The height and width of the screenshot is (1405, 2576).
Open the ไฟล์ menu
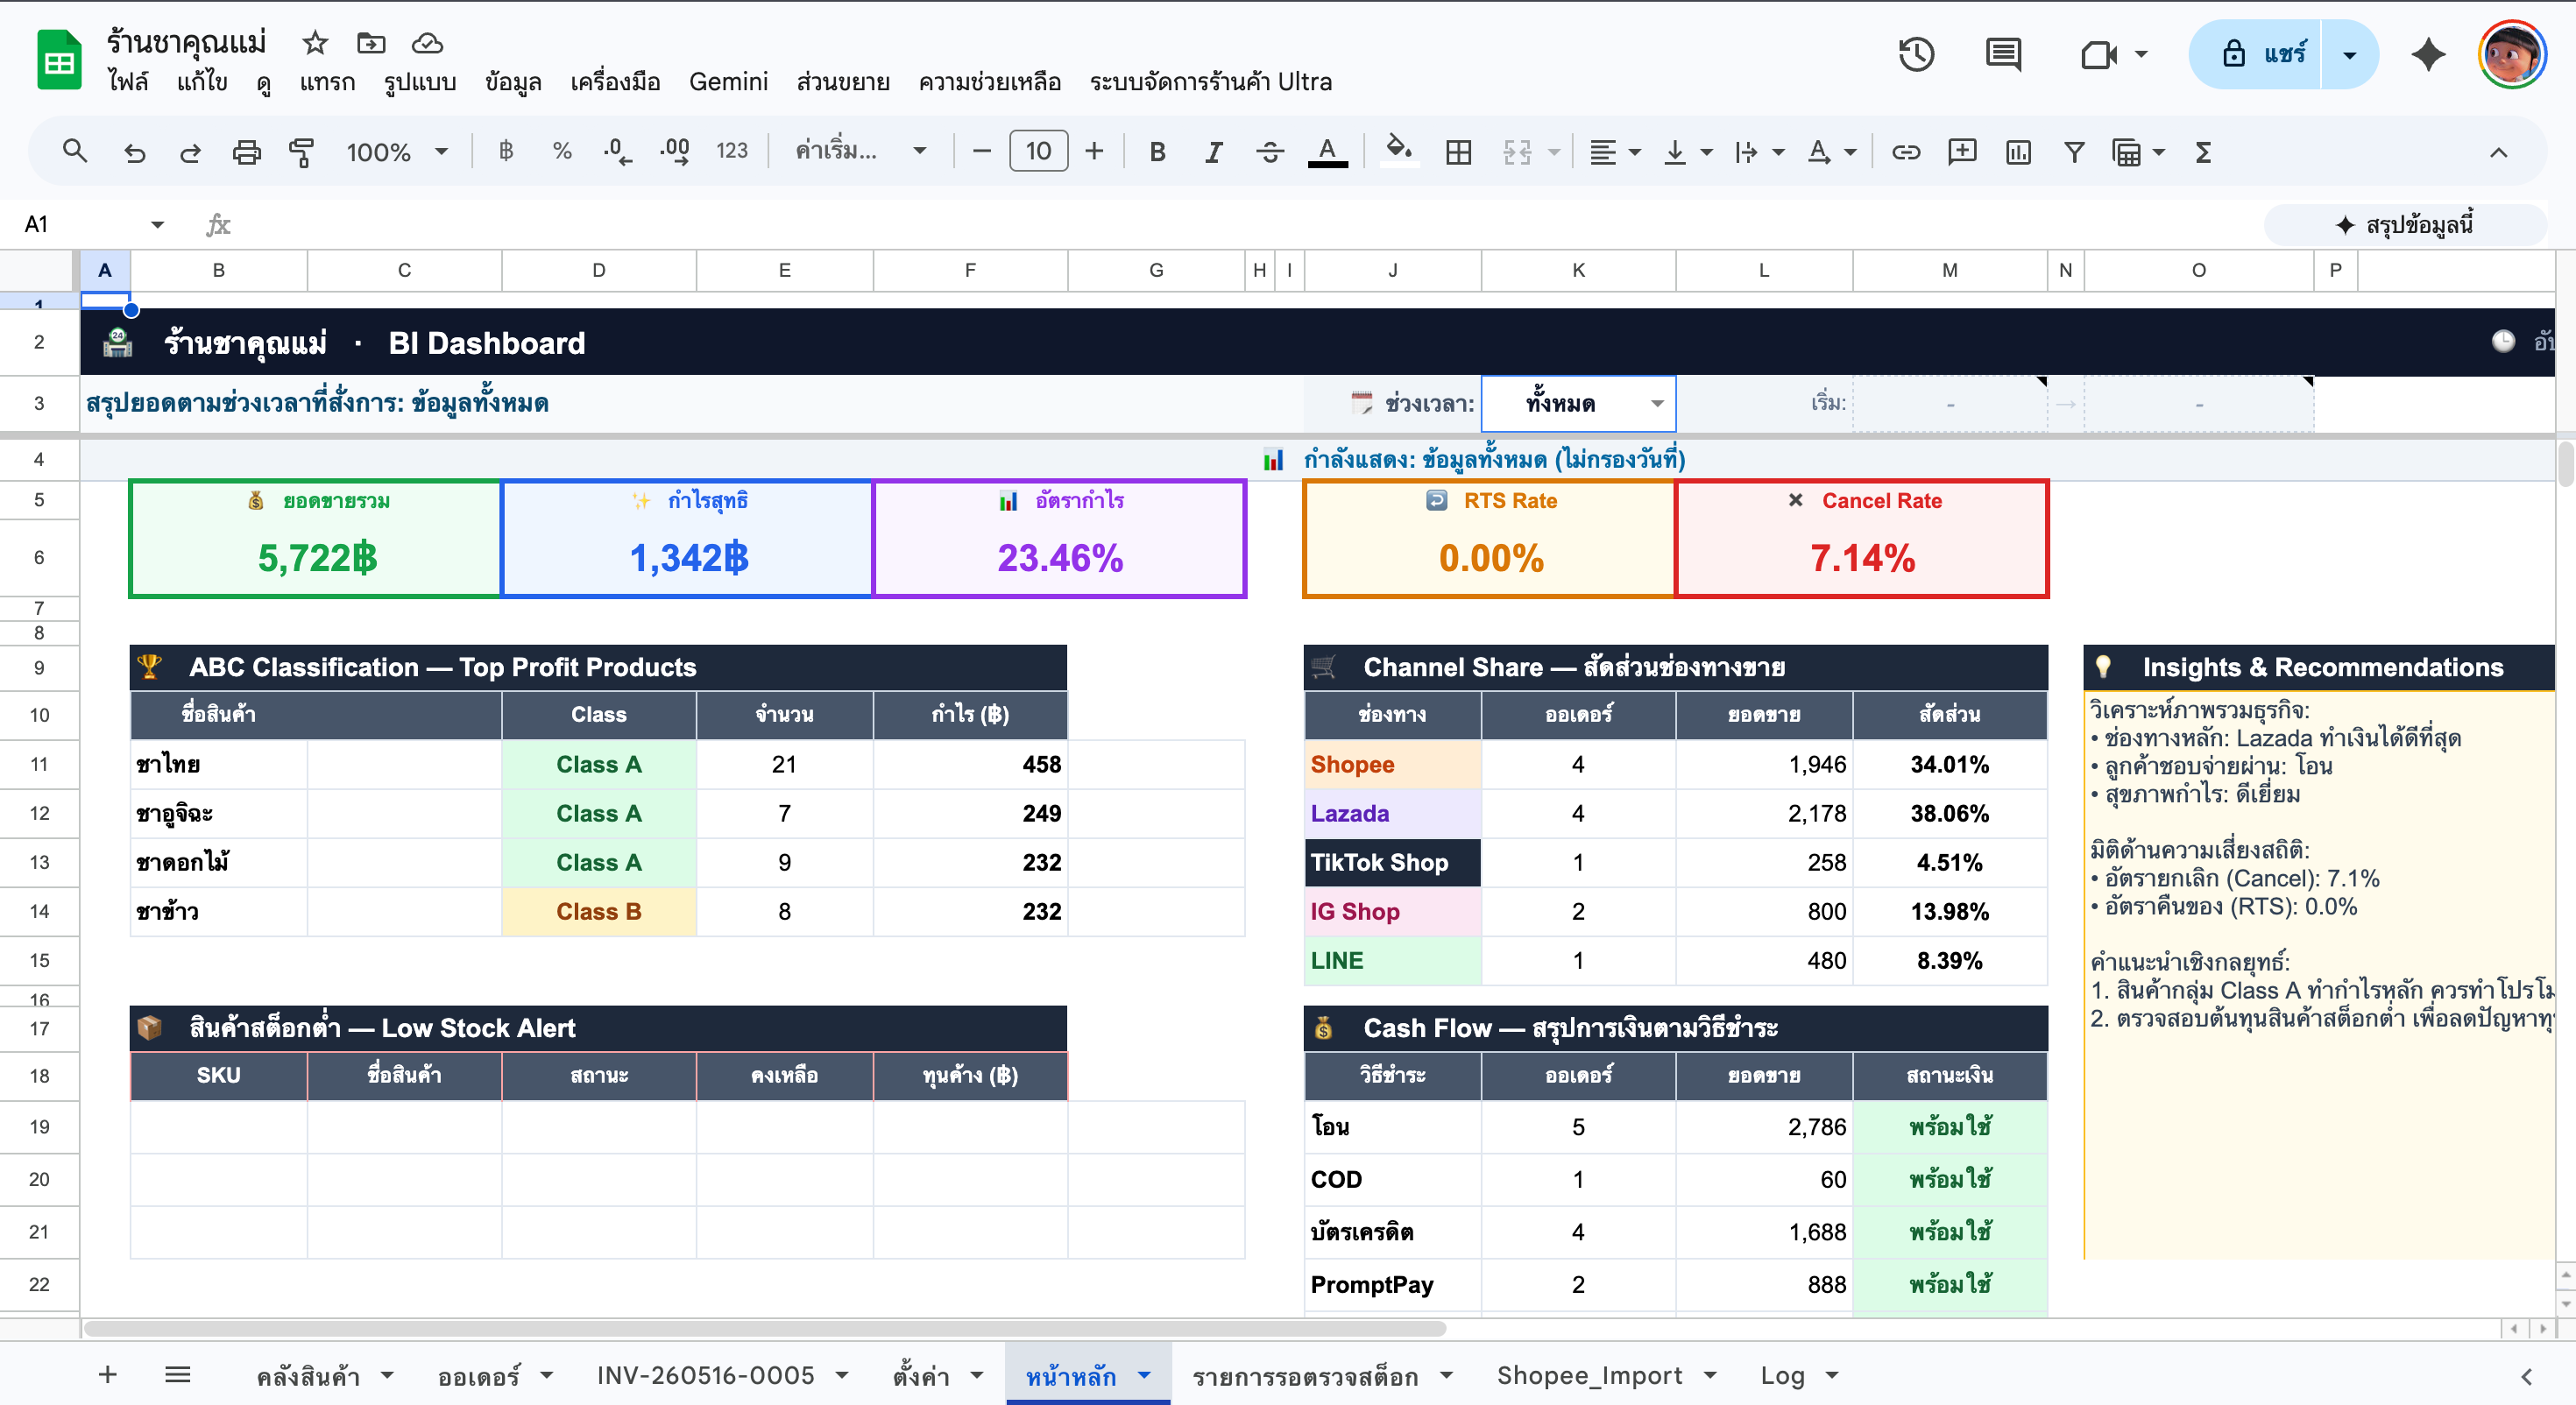(128, 82)
